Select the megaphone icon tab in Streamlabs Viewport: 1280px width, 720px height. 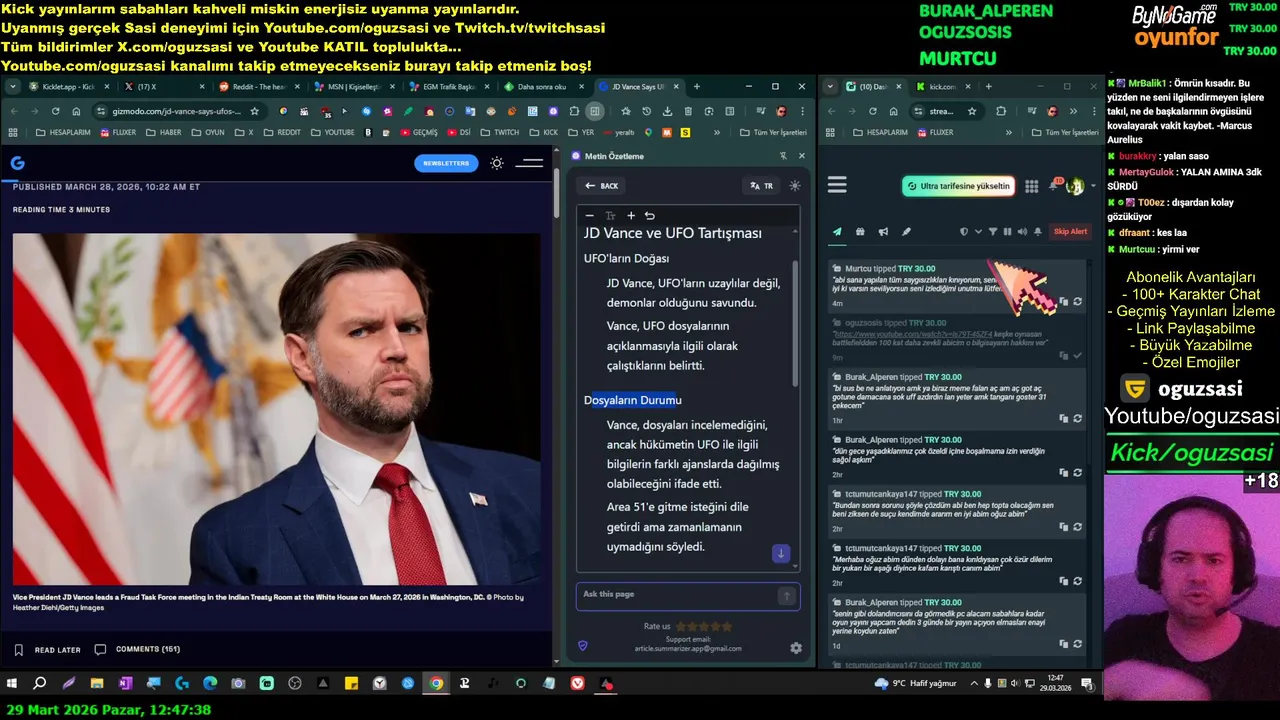point(883,232)
